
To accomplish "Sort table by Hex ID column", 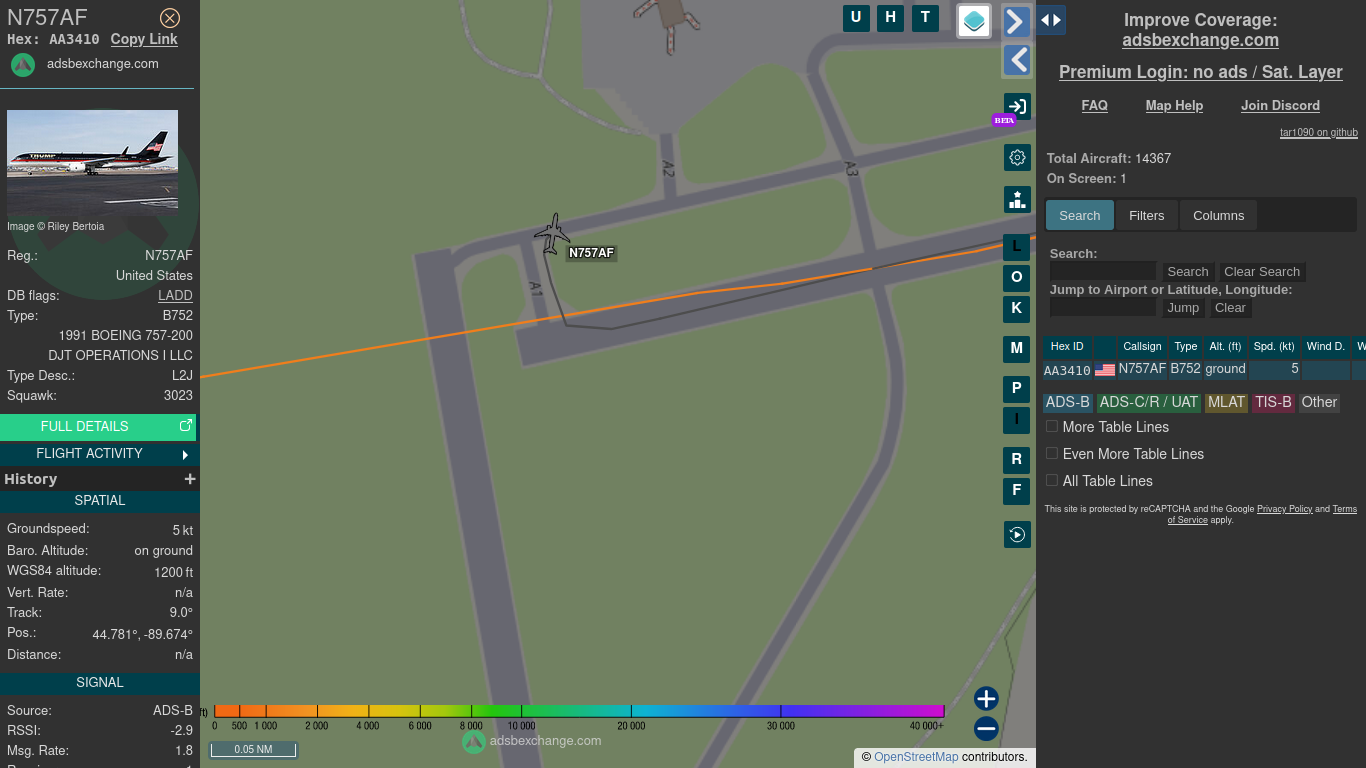I will [1067, 346].
